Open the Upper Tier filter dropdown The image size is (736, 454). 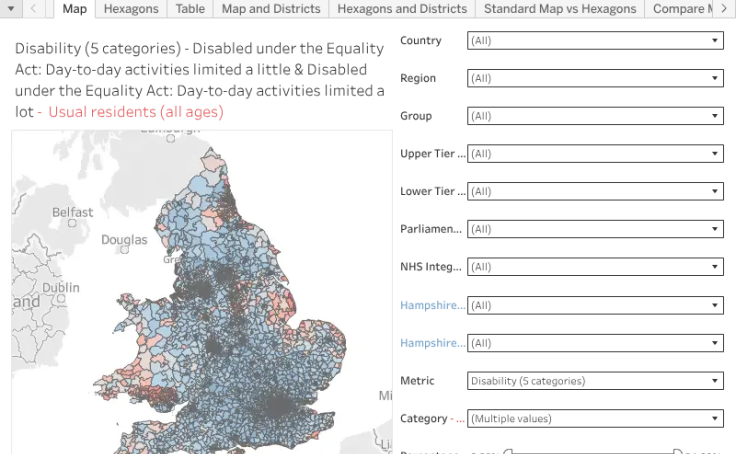(595, 154)
